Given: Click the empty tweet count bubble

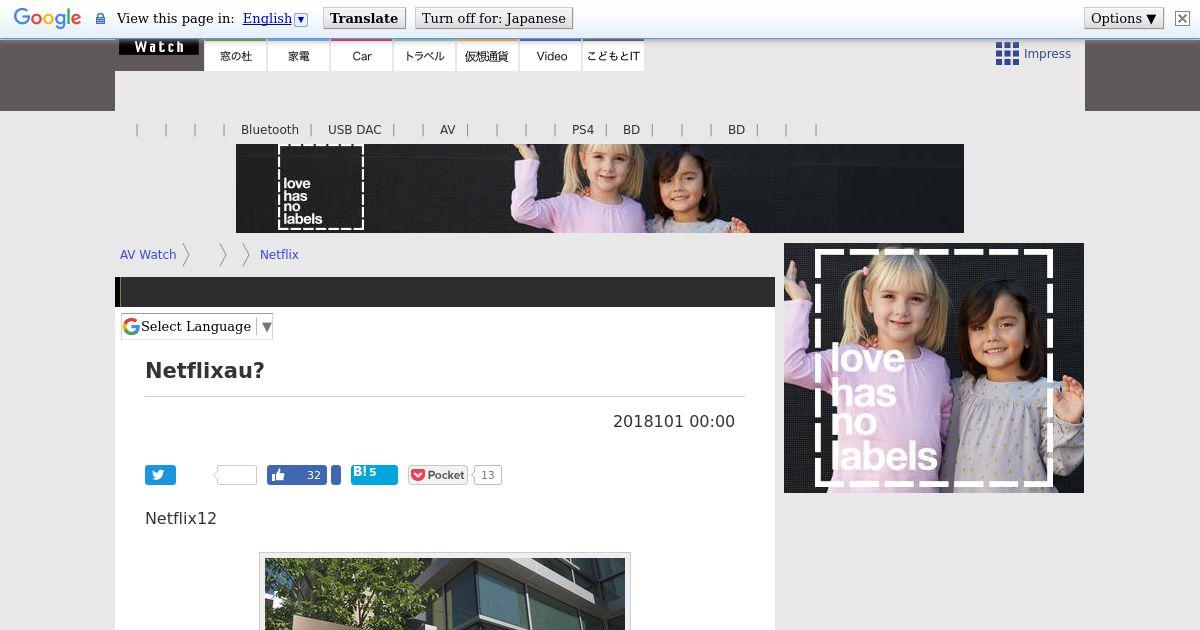Looking at the screenshot, I should pyautogui.click(x=236, y=475).
